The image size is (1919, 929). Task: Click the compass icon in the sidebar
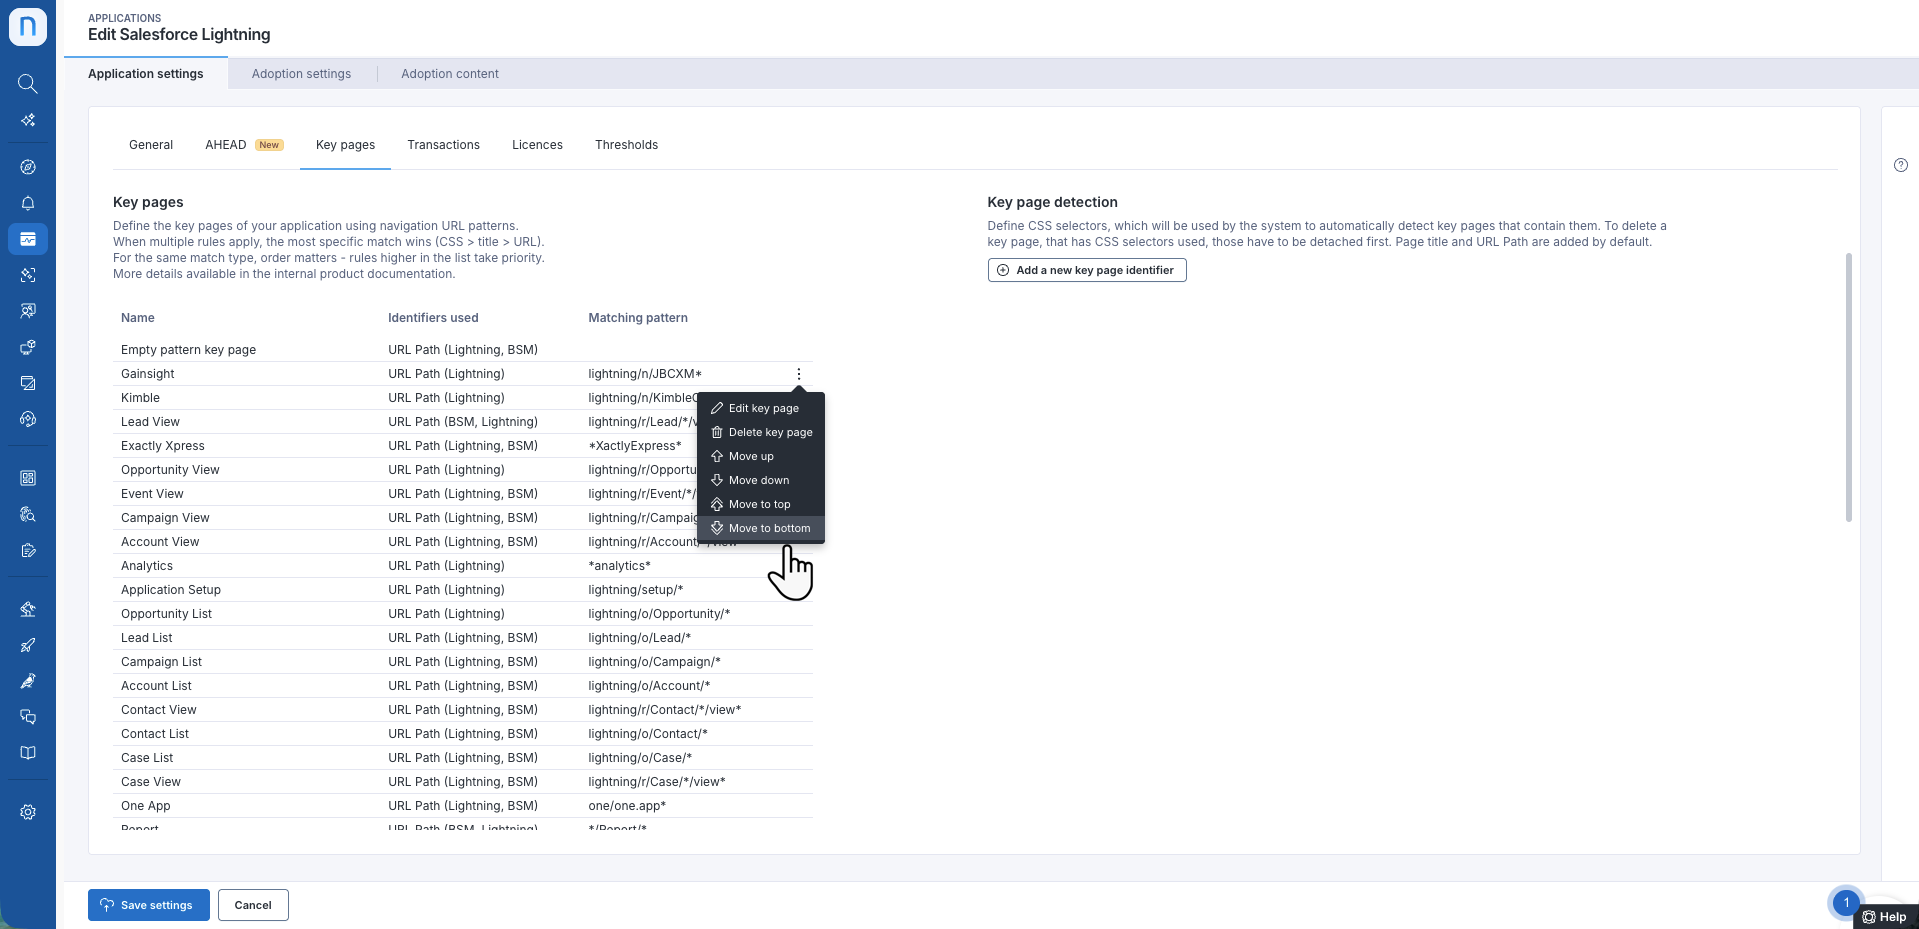[28, 167]
